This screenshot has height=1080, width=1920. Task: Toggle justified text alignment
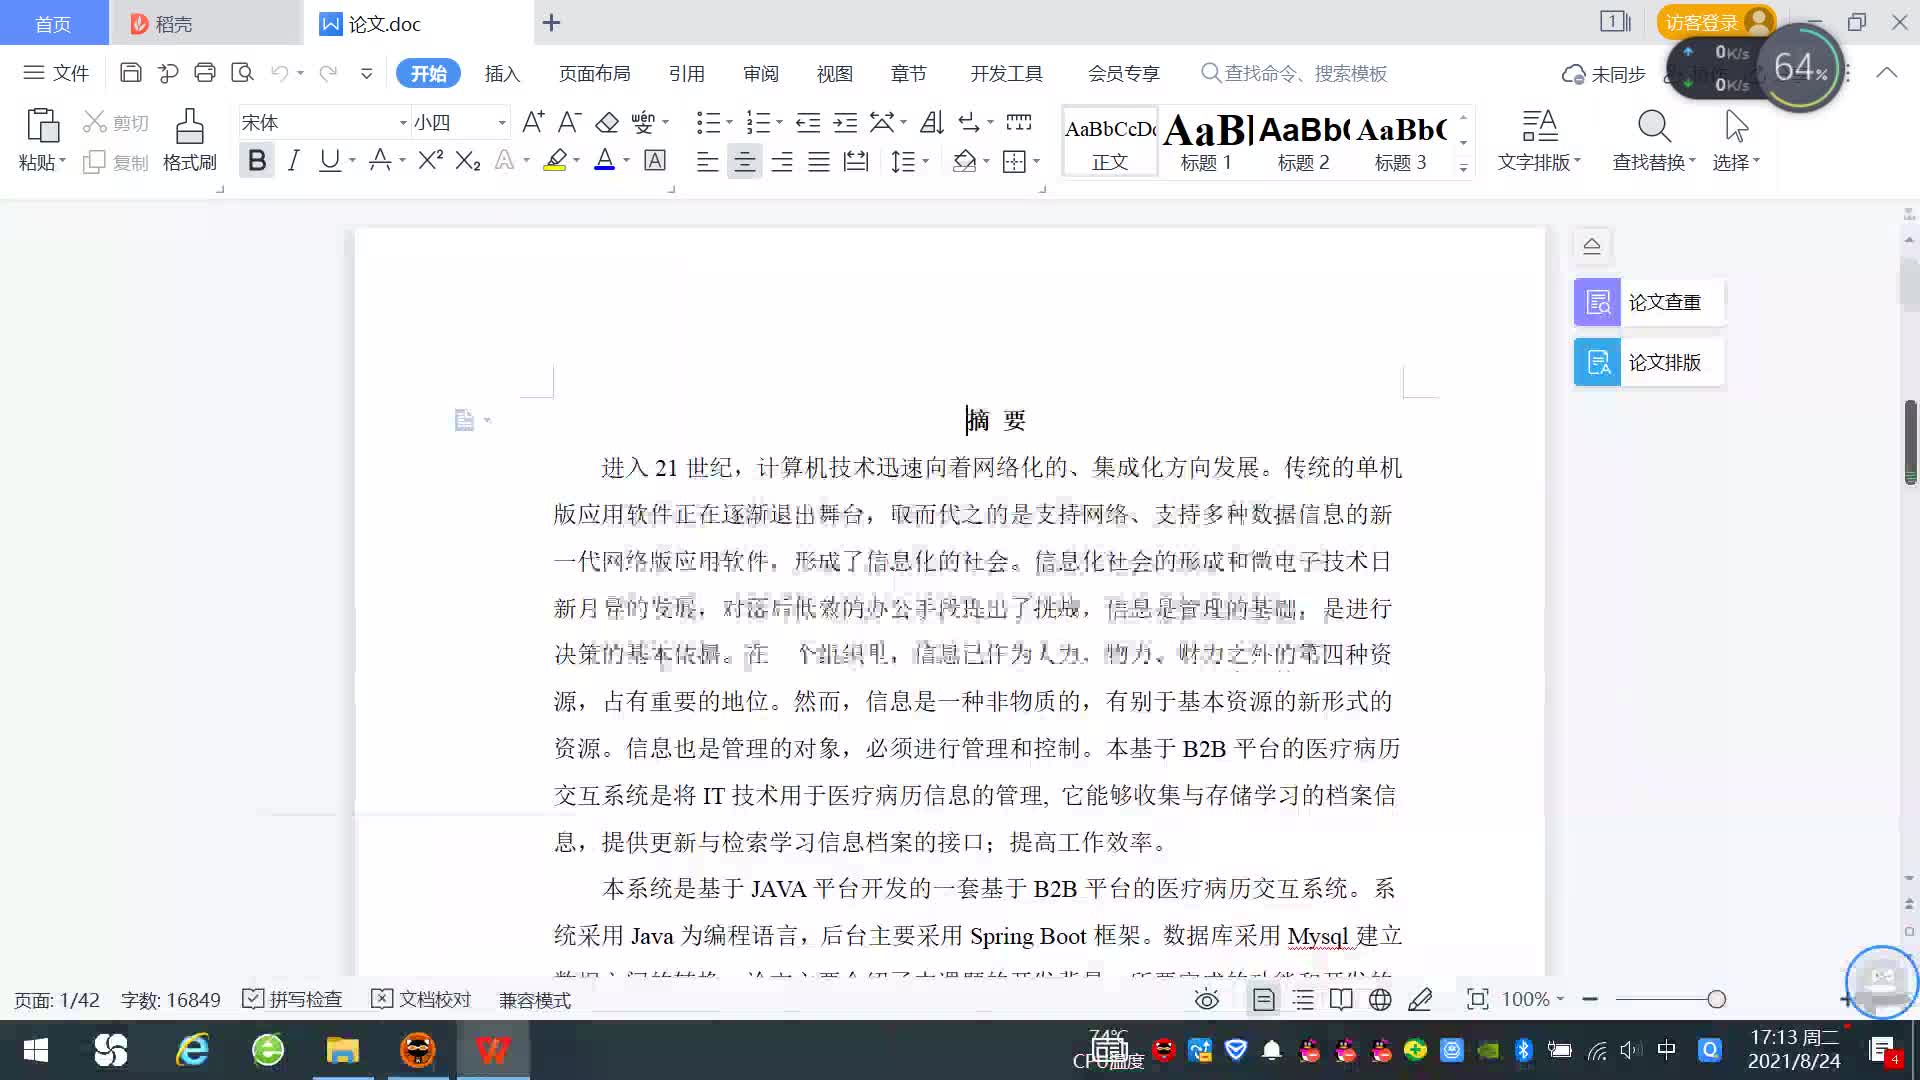coord(819,161)
